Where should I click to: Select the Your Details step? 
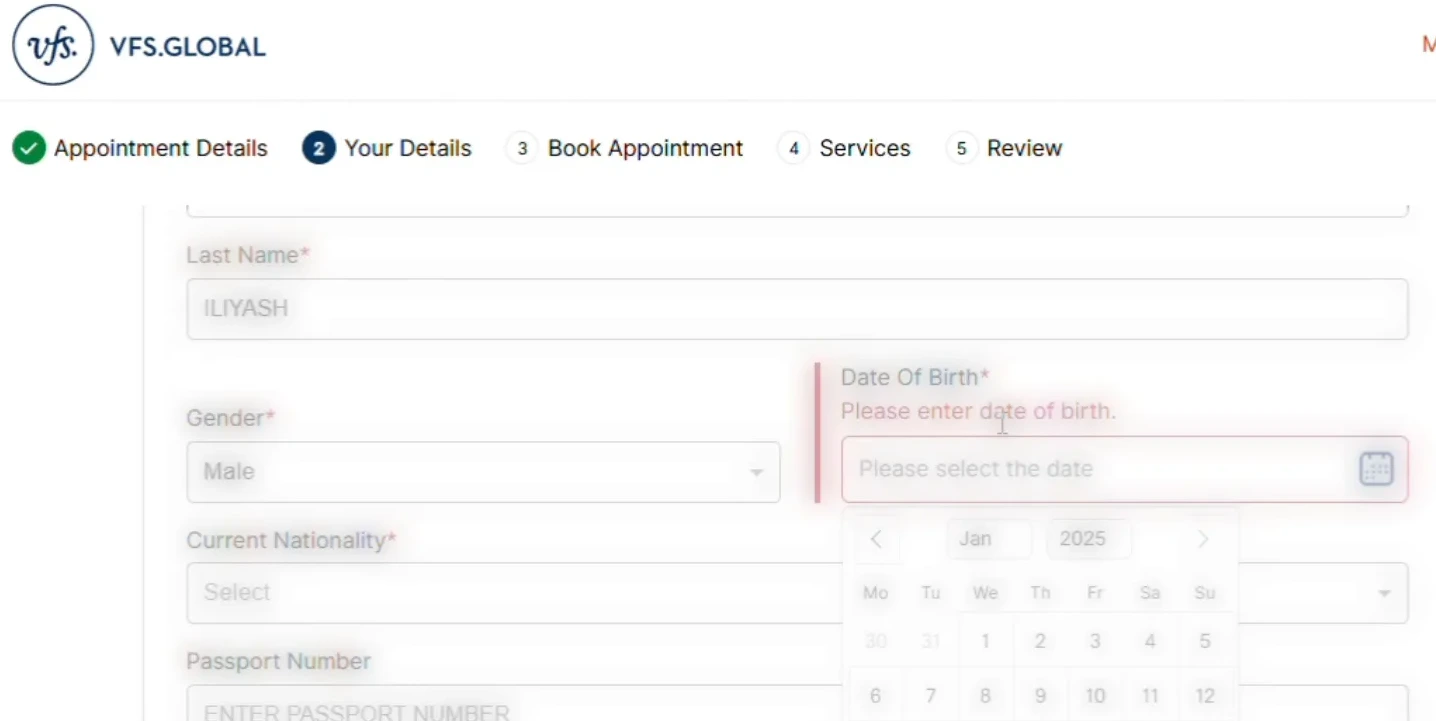(x=387, y=149)
